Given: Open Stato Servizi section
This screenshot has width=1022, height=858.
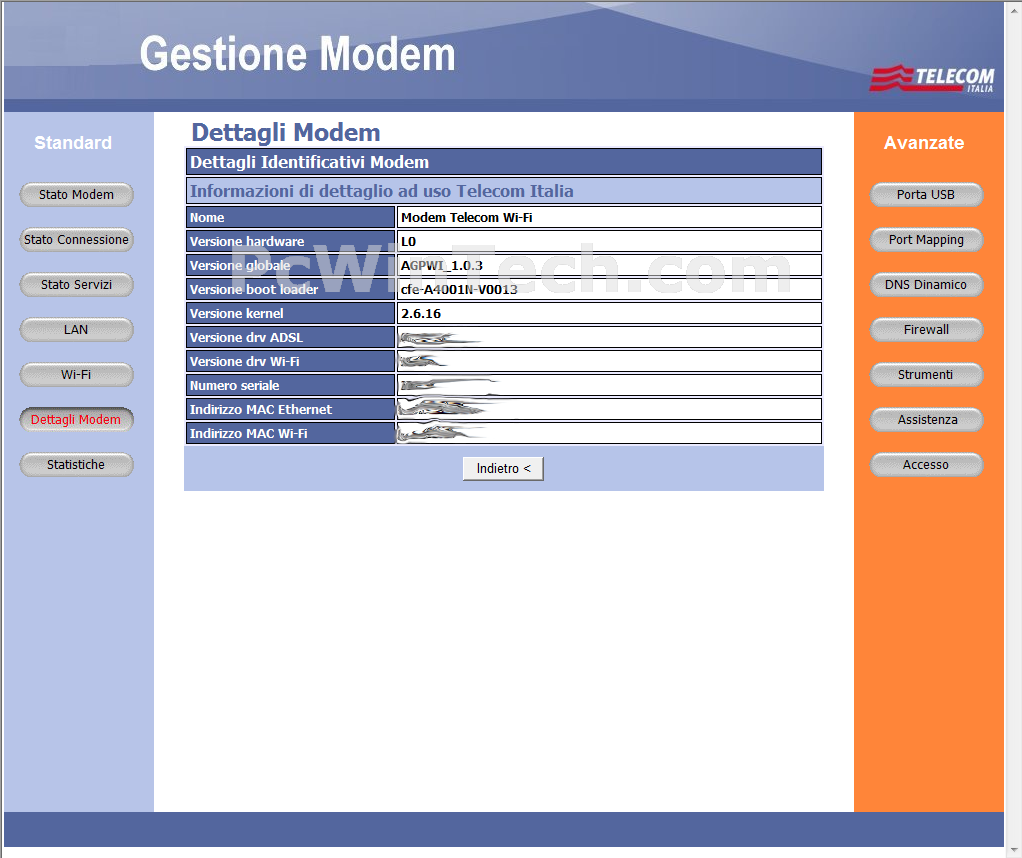Looking at the screenshot, I should coord(76,284).
